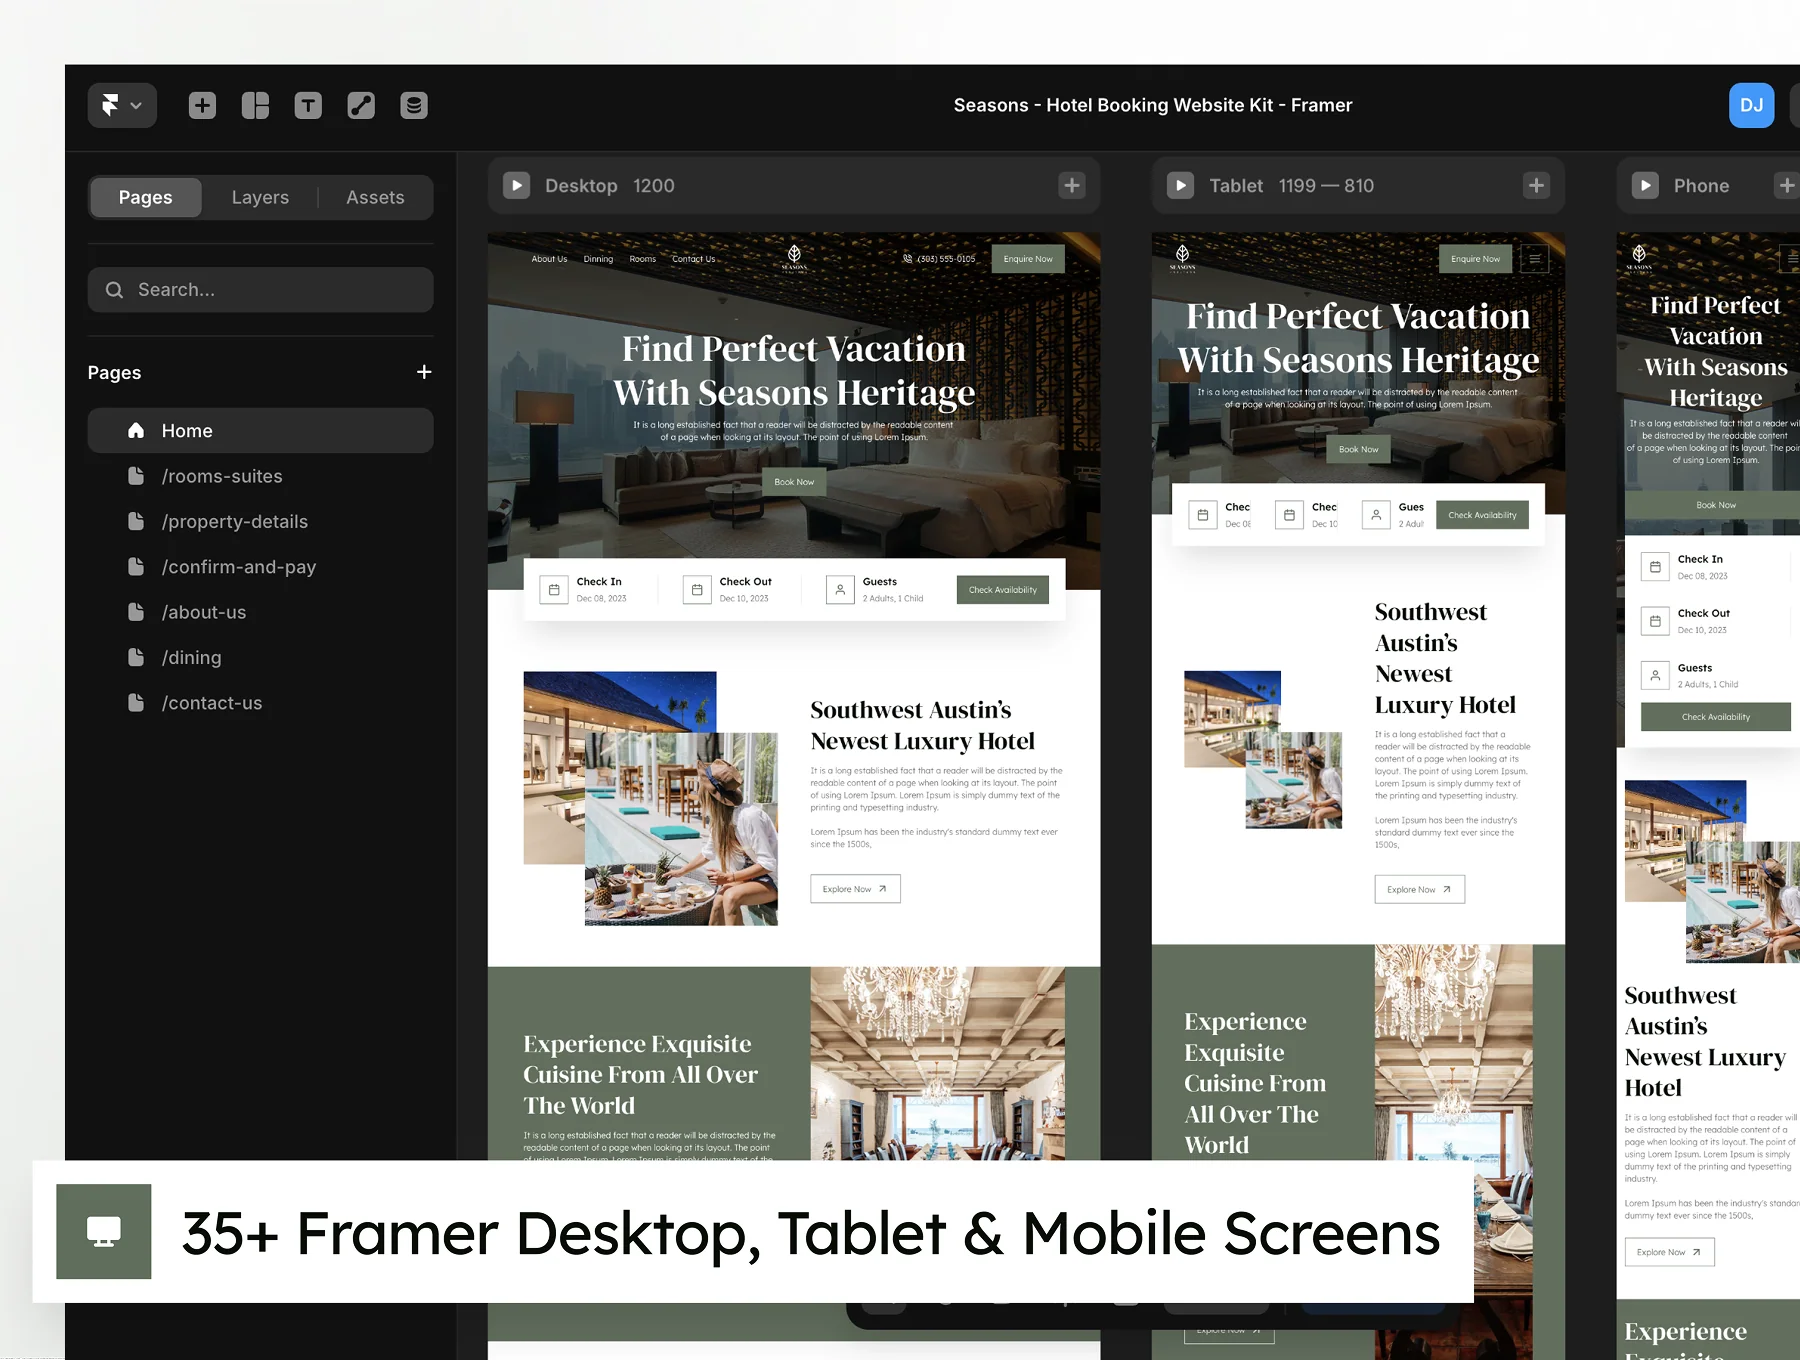Click Enquire Now button in desktop frame
This screenshot has height=1360, width=1800.
(x=1028, y=259)
